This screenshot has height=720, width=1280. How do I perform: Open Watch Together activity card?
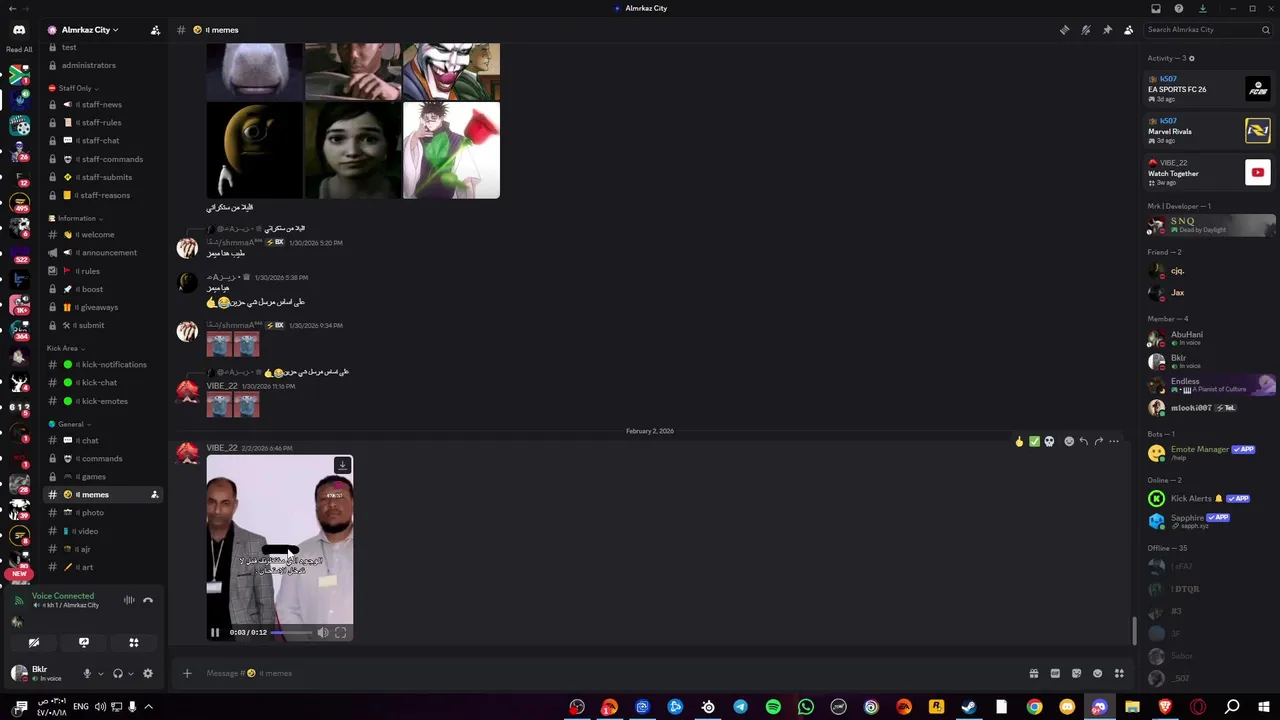(1209, 172)
